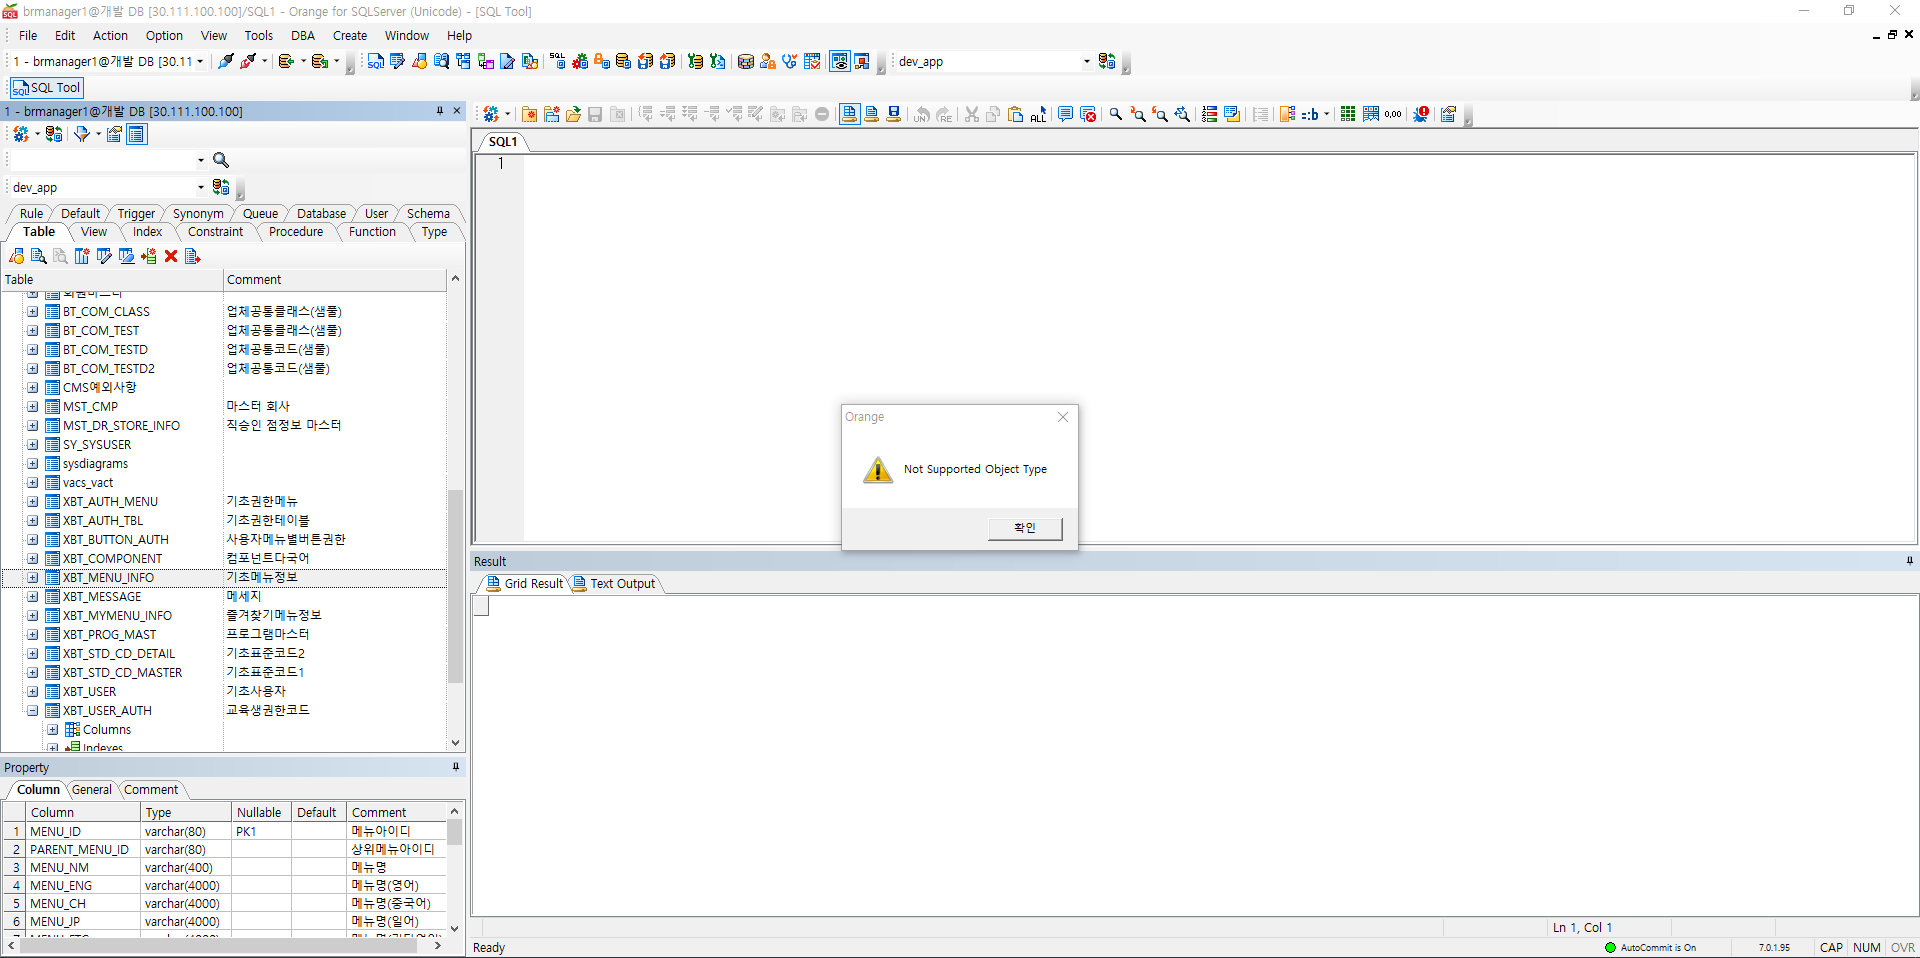
Task: Open the DBA menu
Action: coord(302,36)
